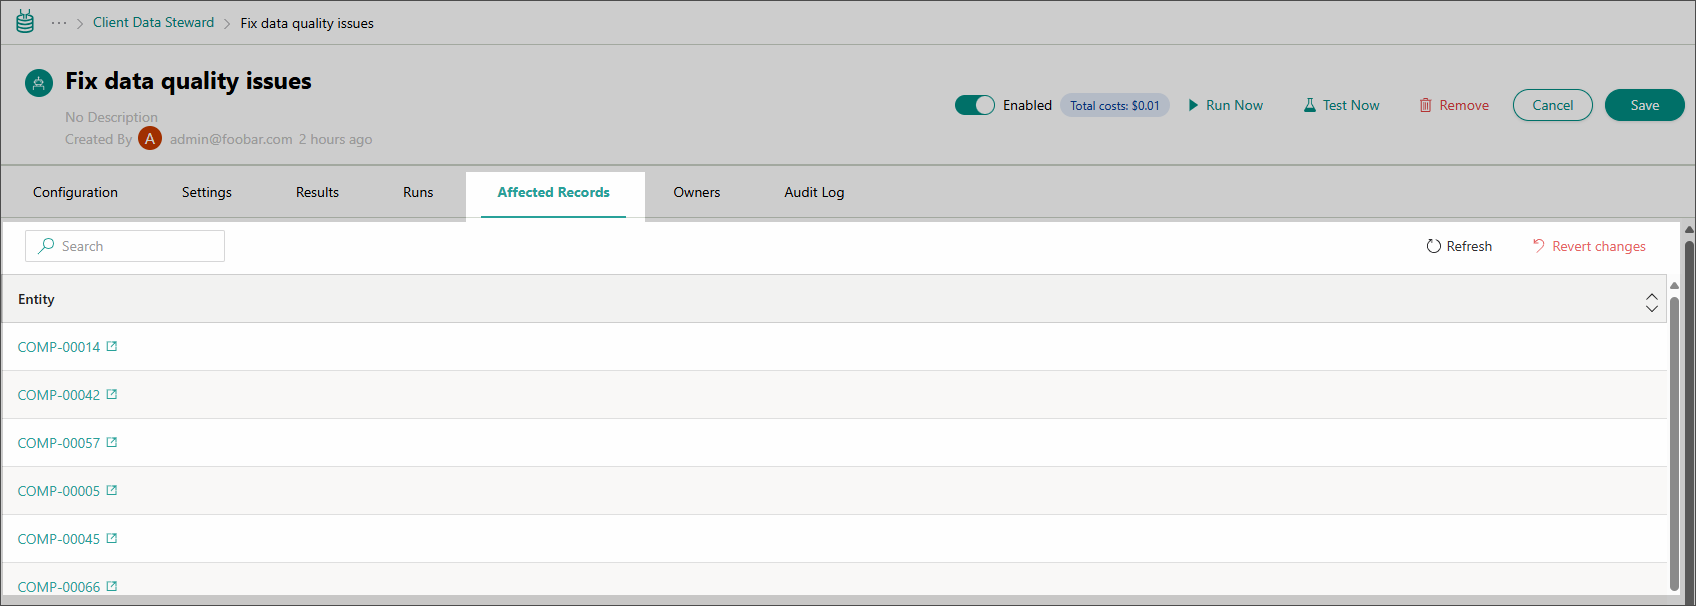Sort the Entity column using sort arrows
The image size is (1696, 606).
tap(1651, 301)
